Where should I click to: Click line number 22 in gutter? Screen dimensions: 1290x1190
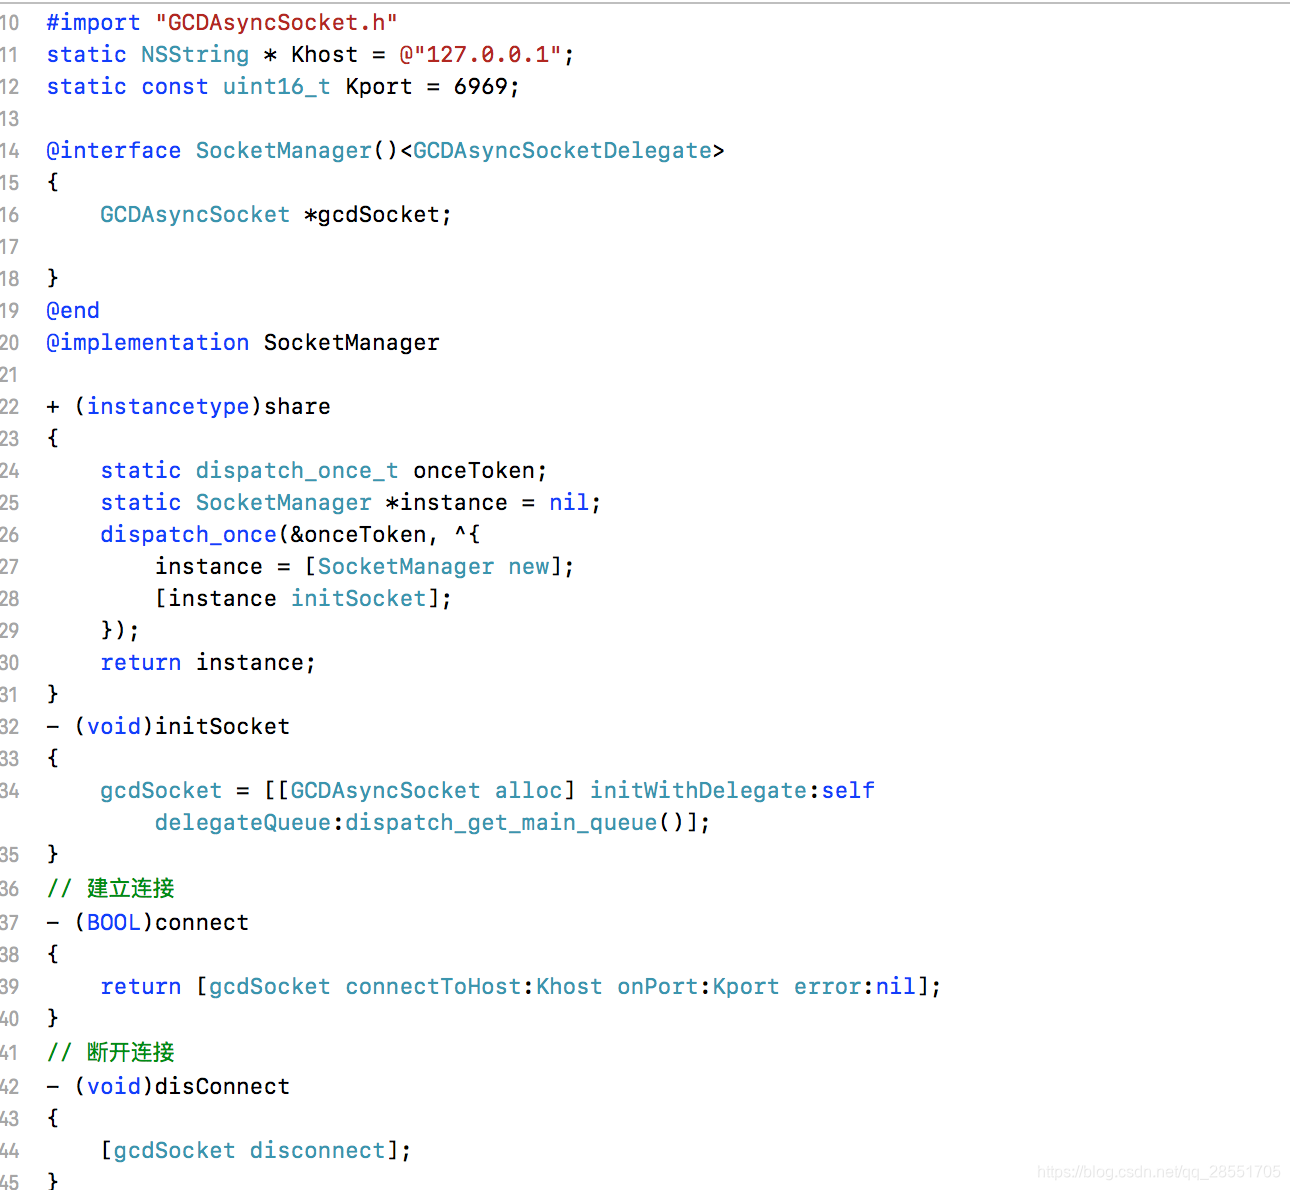coord(9,406)
